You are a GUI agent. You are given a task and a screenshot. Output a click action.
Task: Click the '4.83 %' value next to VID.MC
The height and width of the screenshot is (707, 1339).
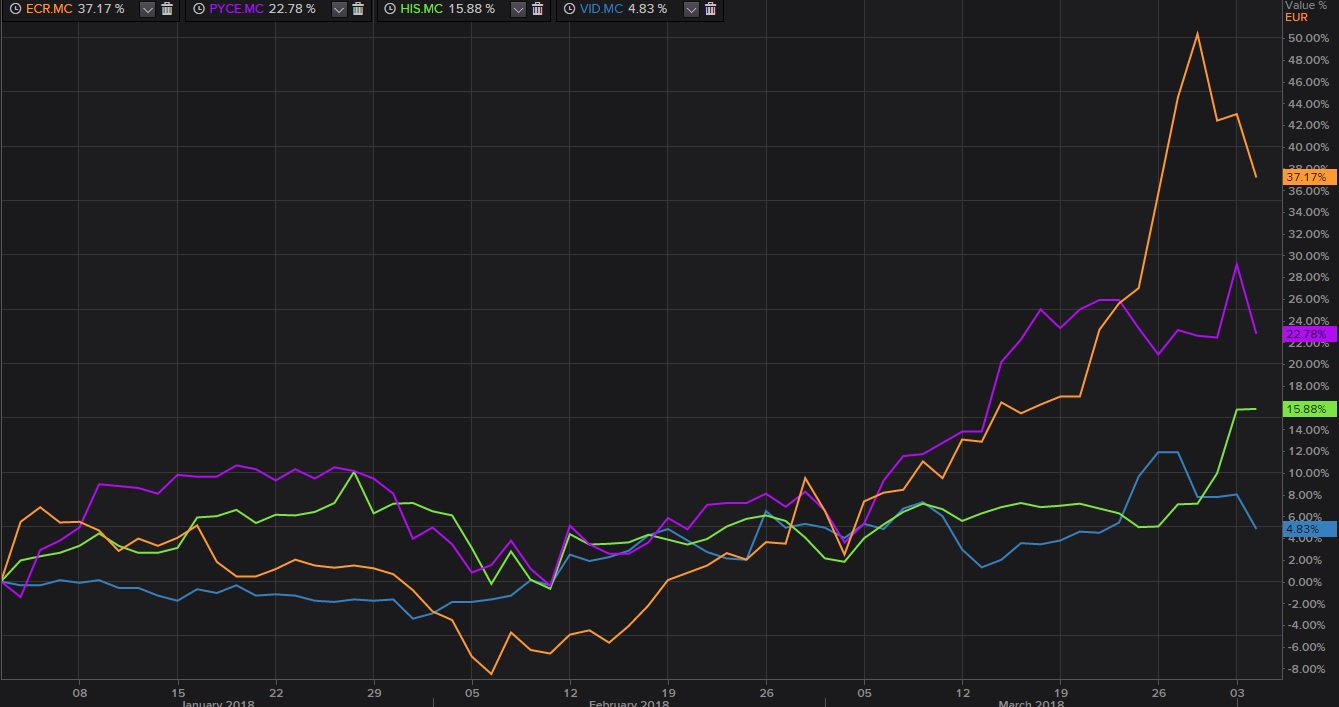pyautogui.click(x=646, y=9)
